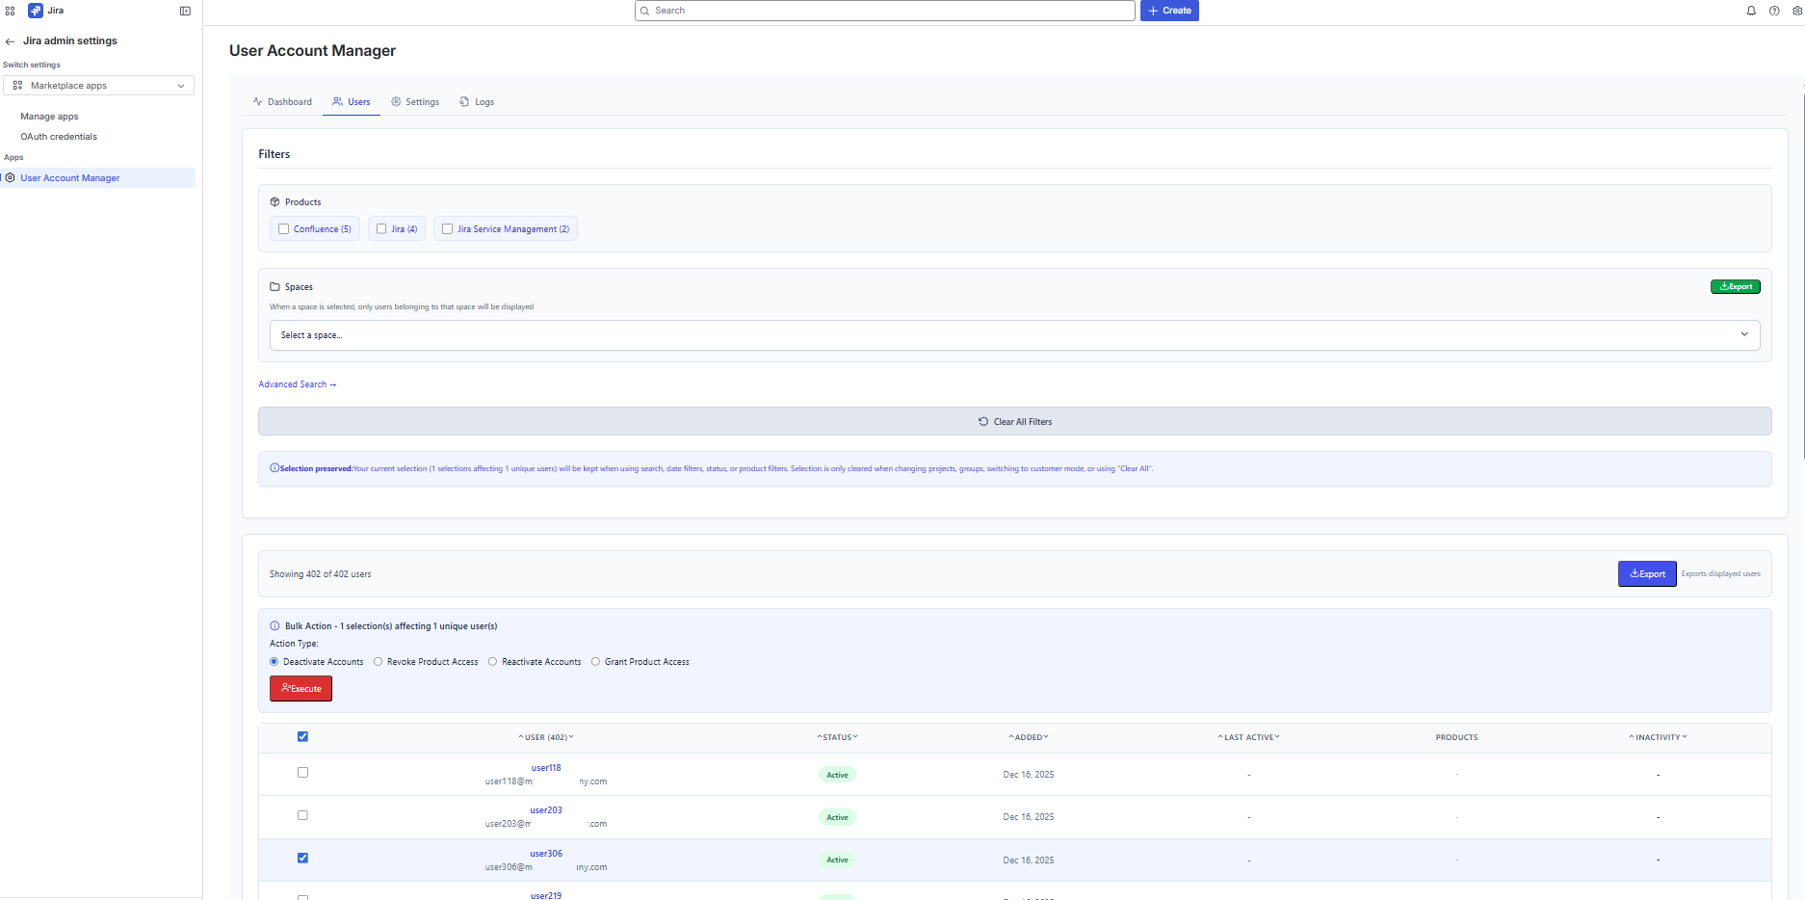Uncheck the user306 row checkbox

[x=303, y=858]
